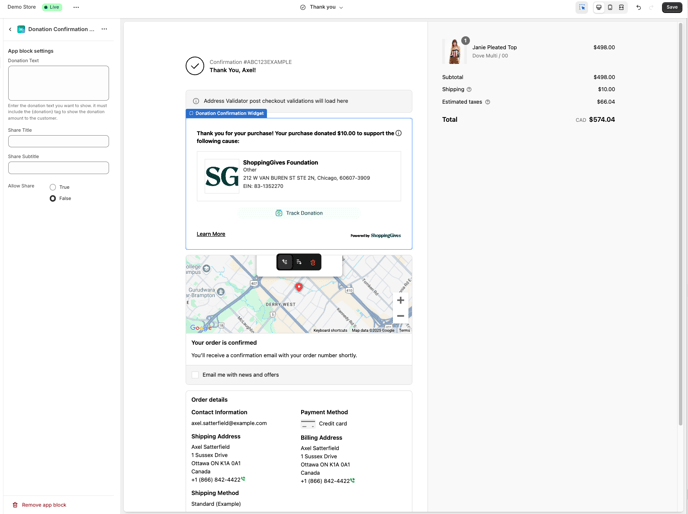Image resolution: width=688 pixels, height=514 pixels.
Task: Switch to desktop preview mode
Action: [x=599, y=7]
